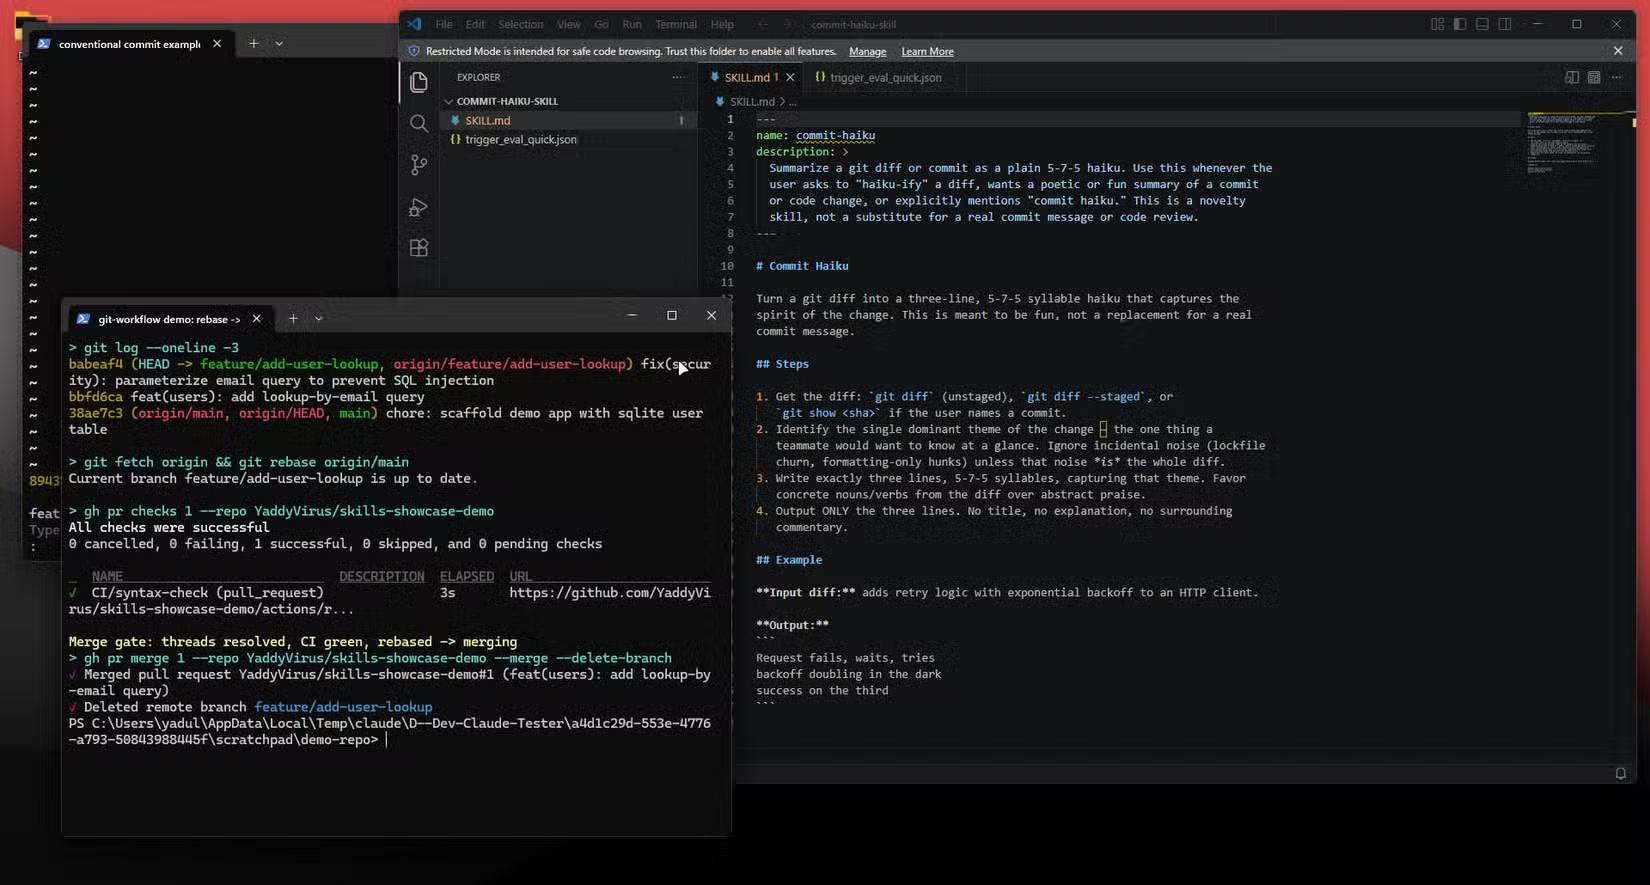Viewport: 1650px width, 885px height.
Task: Open the profile dropdown in conventional commit terminal
Action: pyautogui.click(x=279, y=44)
